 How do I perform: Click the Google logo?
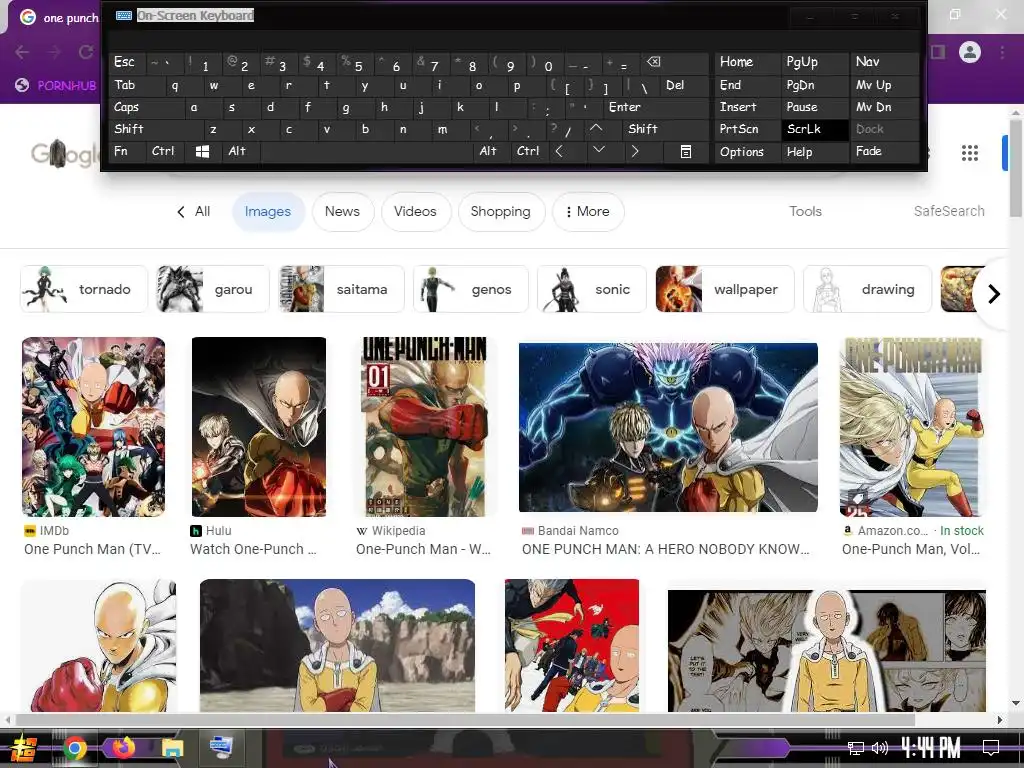click(65, 154)
